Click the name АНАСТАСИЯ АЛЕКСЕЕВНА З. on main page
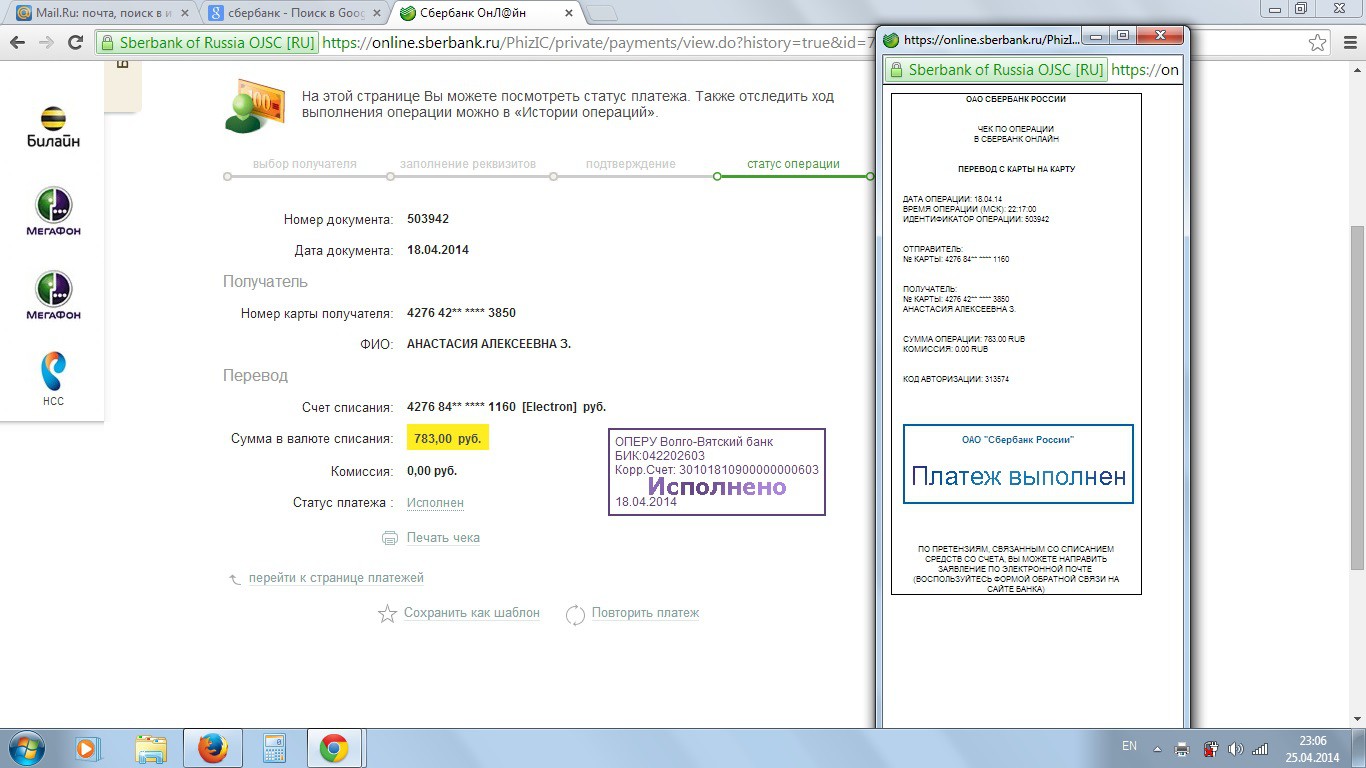Screen dimensions: 1366x768 489,344
